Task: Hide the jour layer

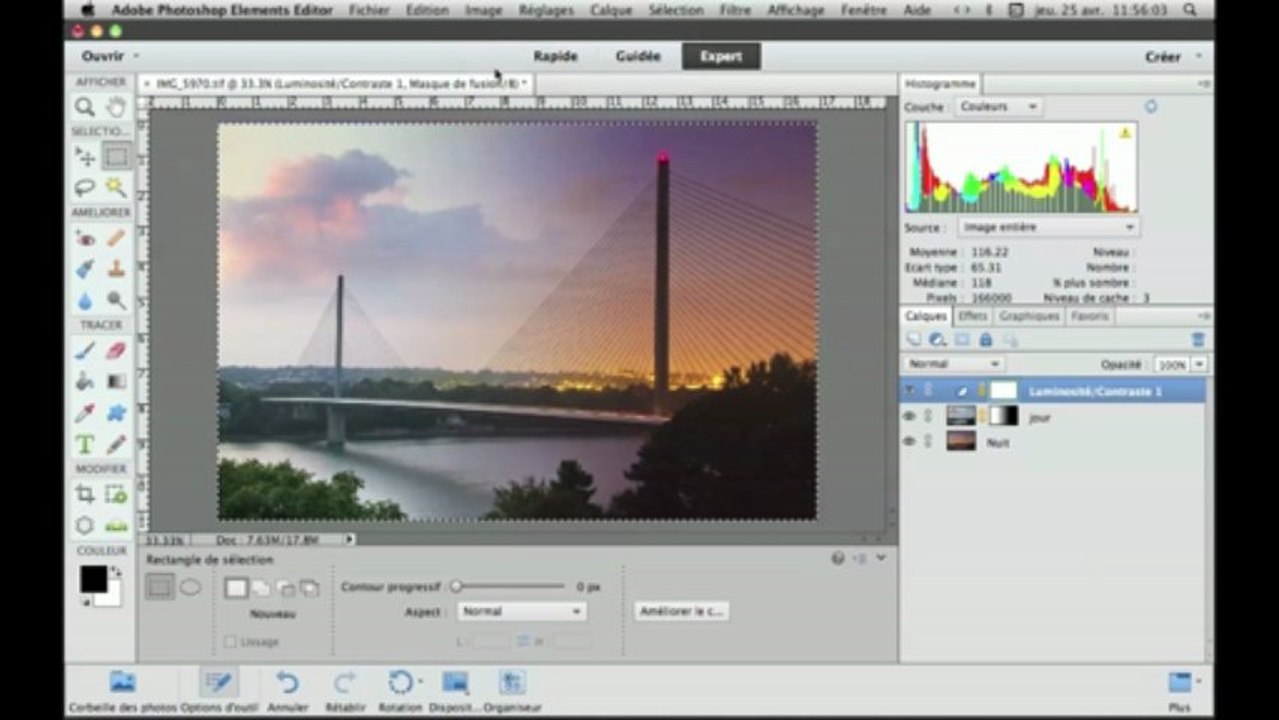Action: [x=909, y=416]
